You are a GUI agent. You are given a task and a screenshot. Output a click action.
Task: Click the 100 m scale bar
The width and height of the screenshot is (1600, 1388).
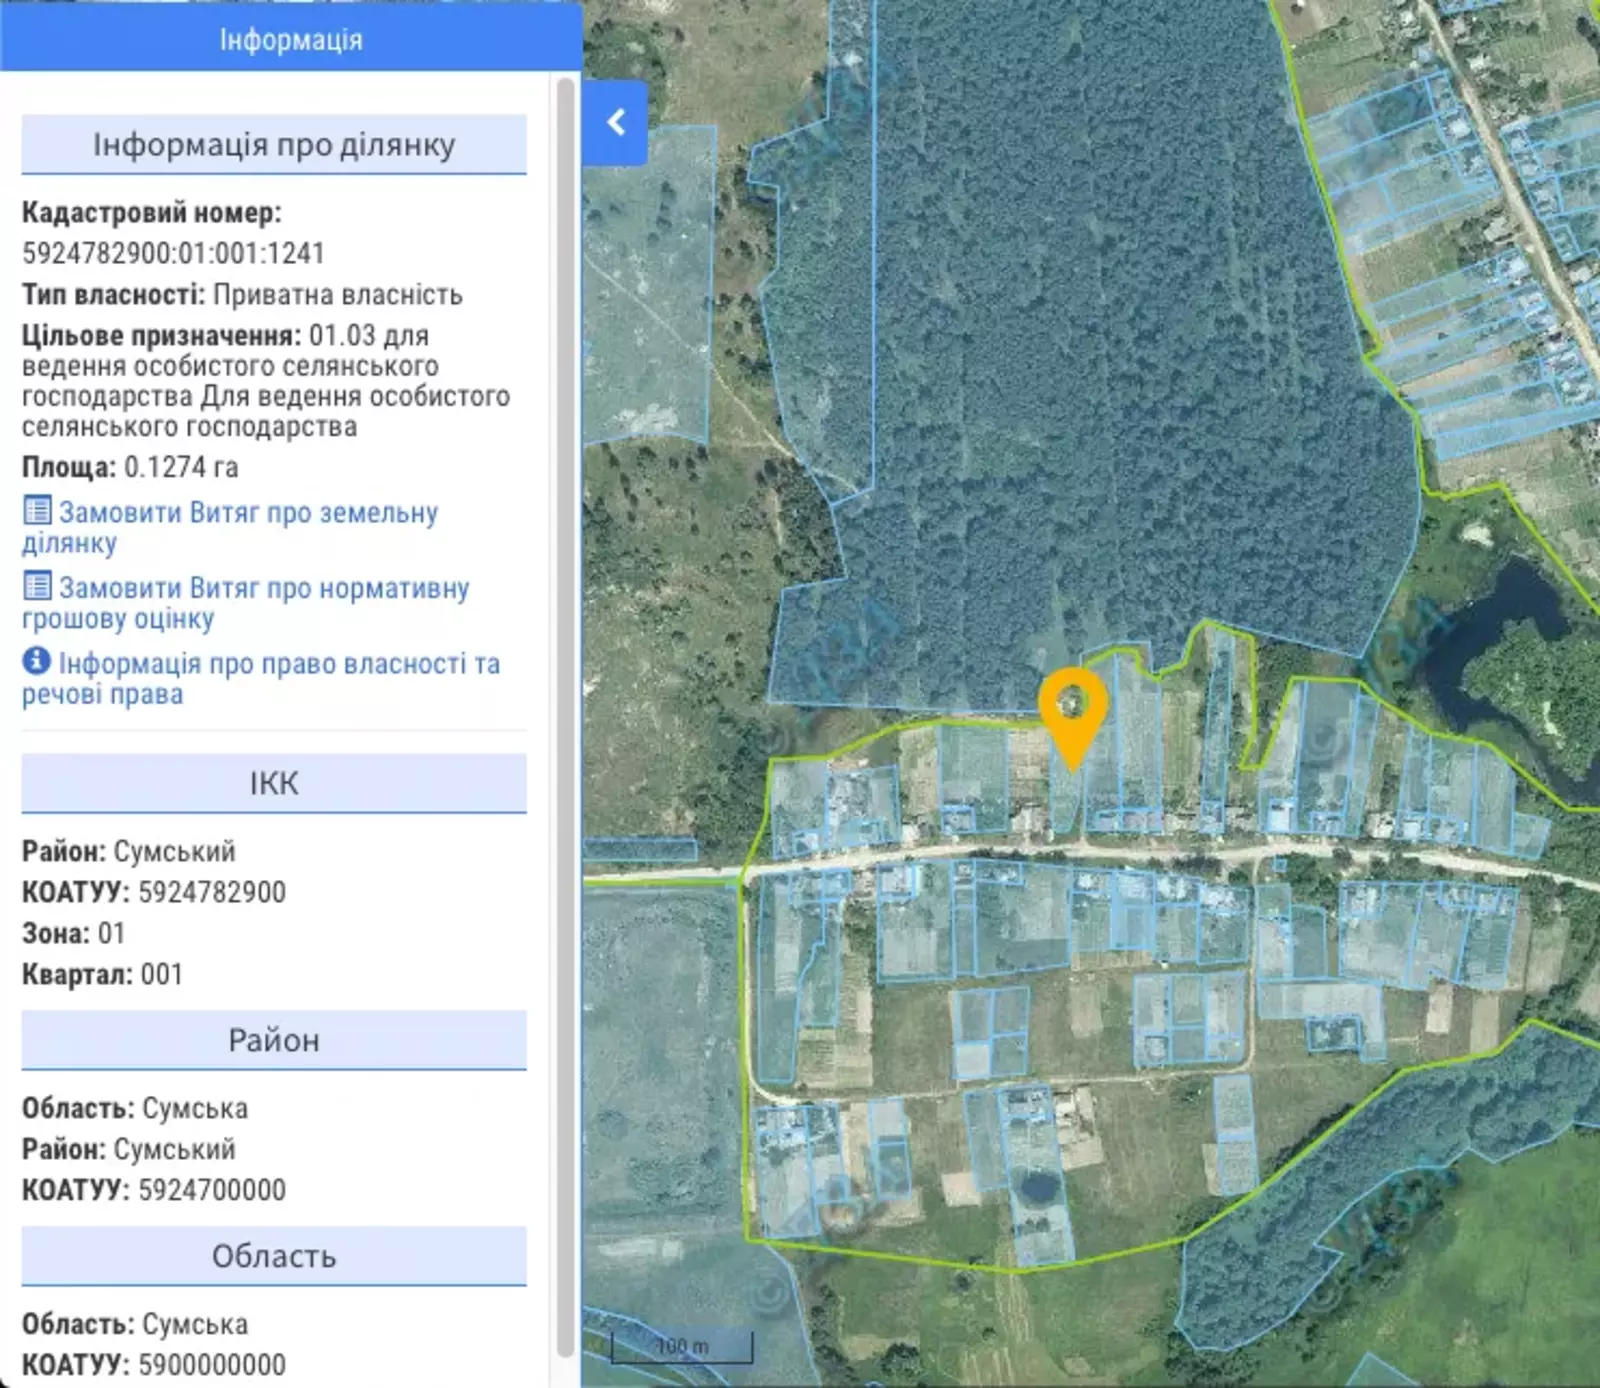682,1348
